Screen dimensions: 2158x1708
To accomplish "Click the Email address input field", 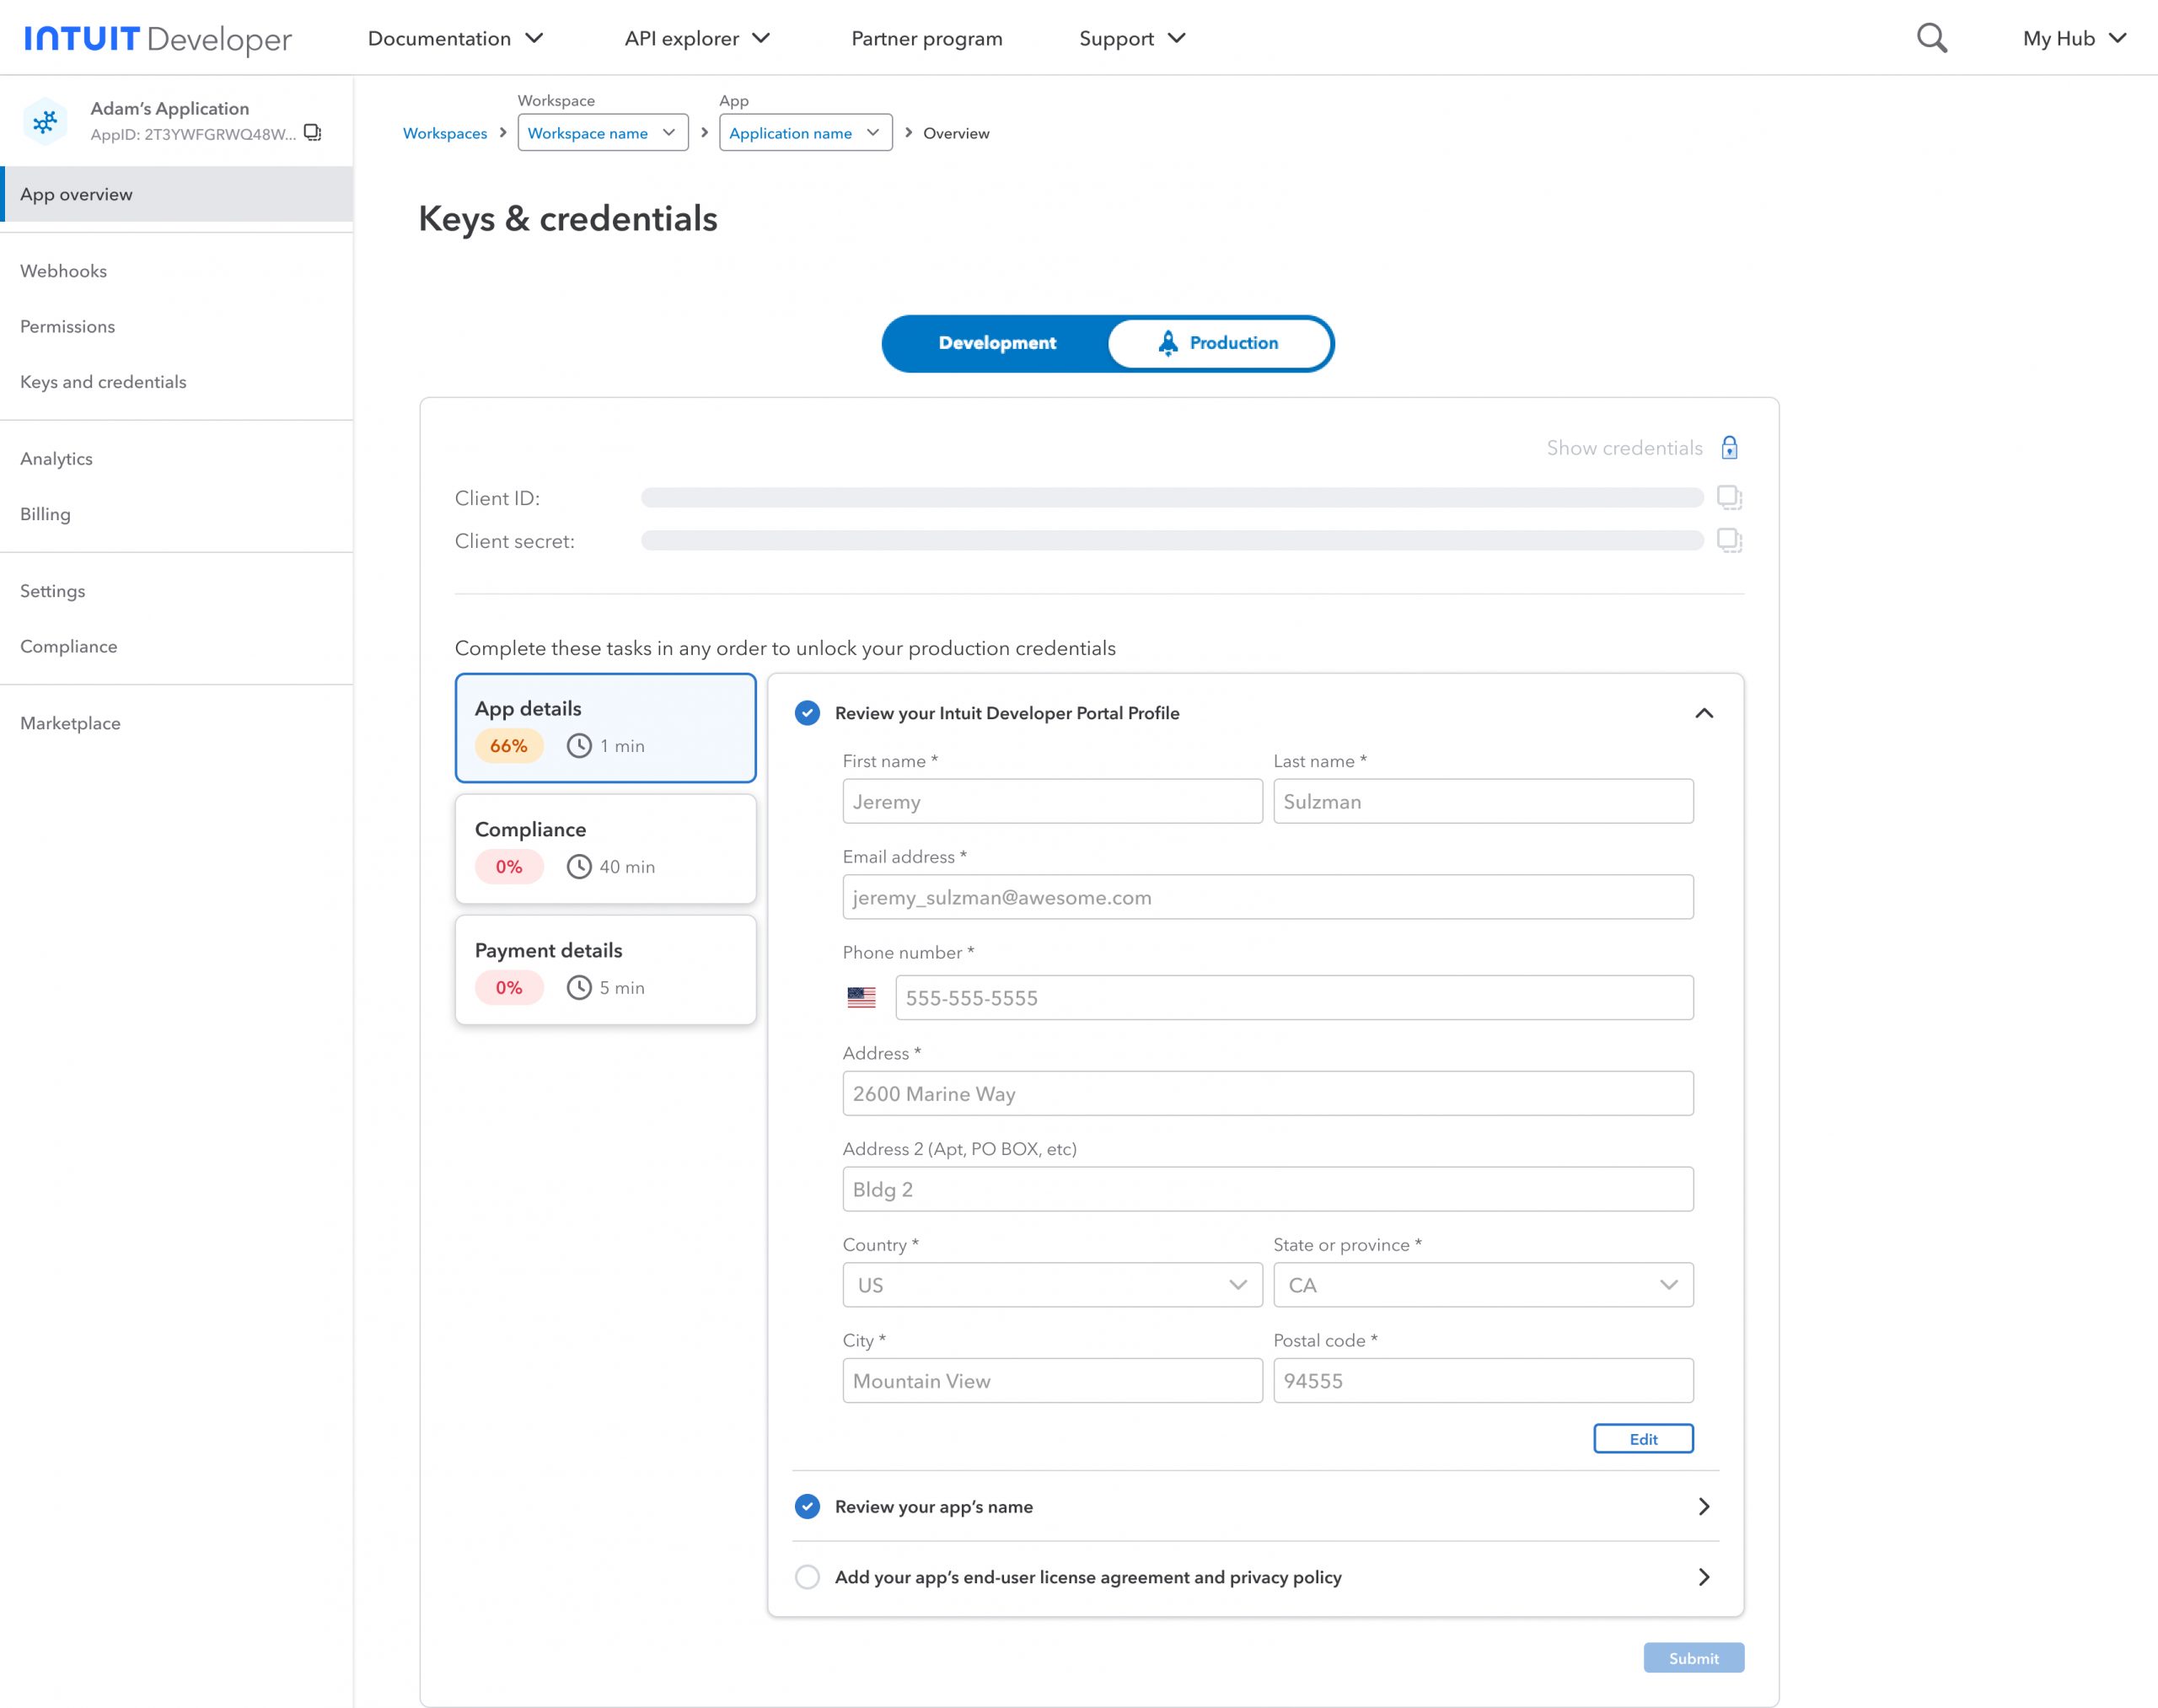I will point(1267,897).
